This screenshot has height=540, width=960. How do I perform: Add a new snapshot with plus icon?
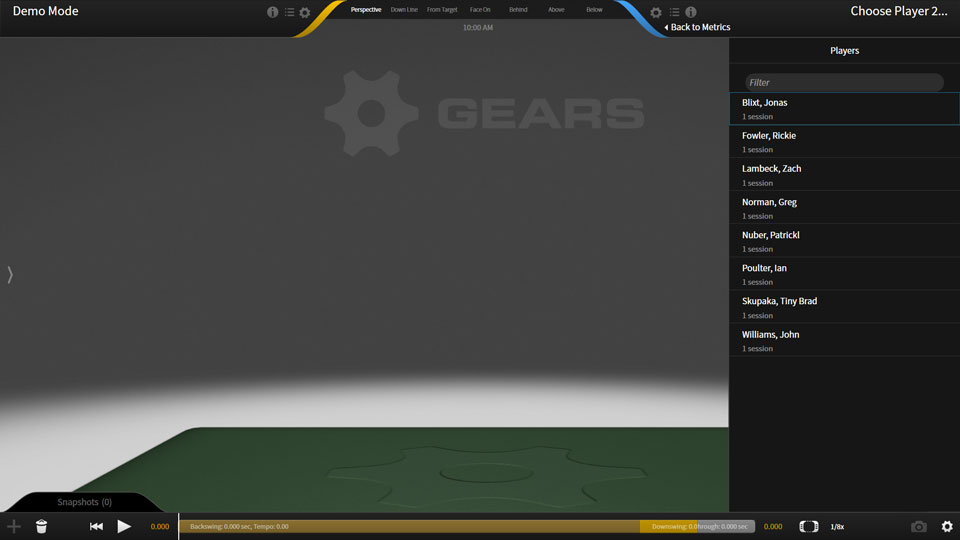13,527
